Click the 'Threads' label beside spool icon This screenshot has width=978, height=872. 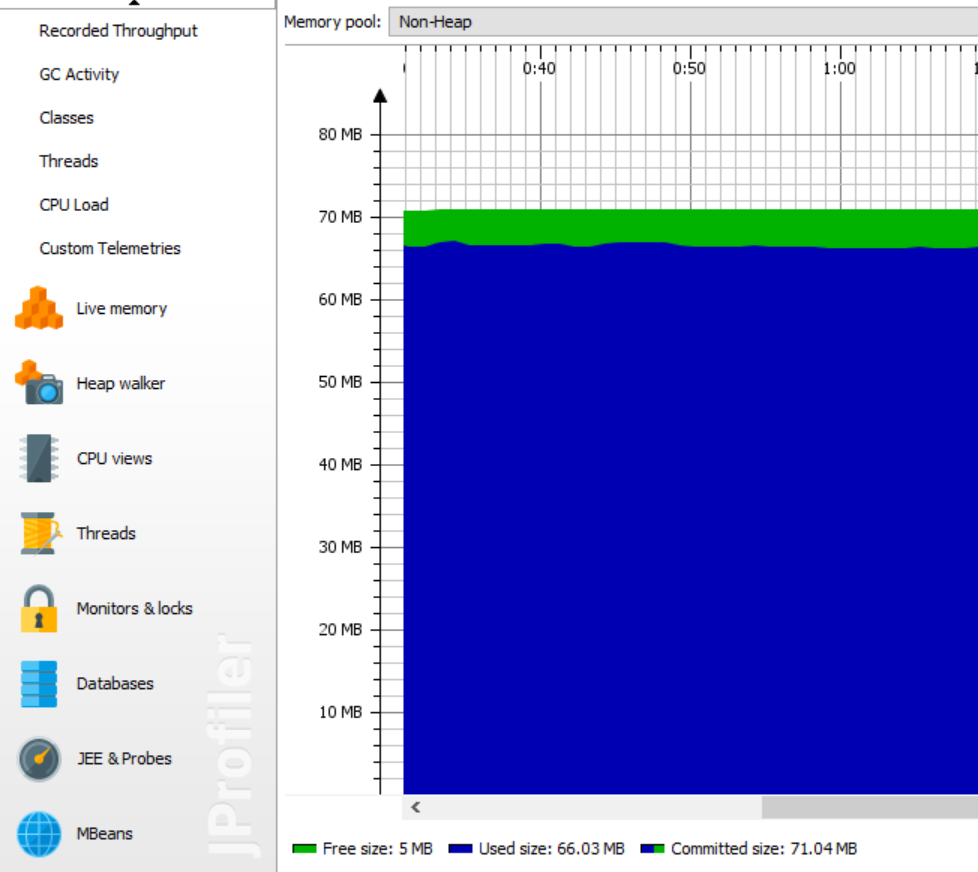click(x=106, y=533)
